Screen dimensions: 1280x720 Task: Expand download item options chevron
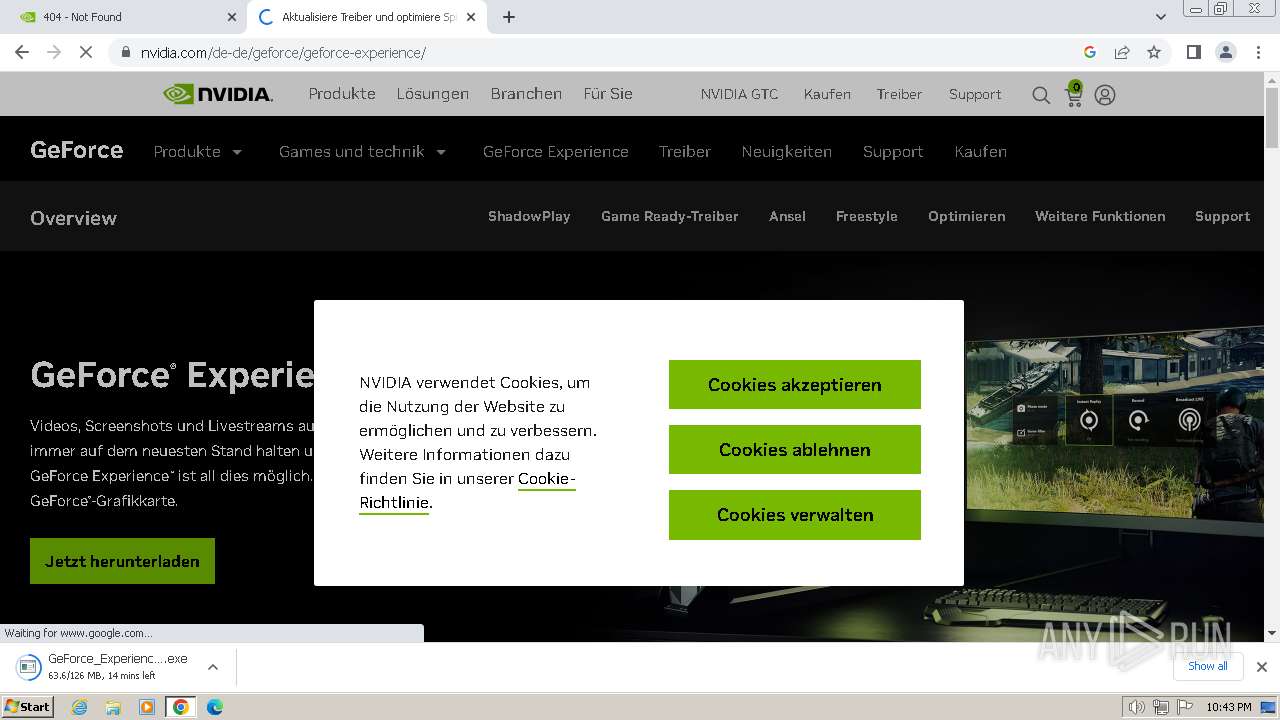tap(212, 667)
